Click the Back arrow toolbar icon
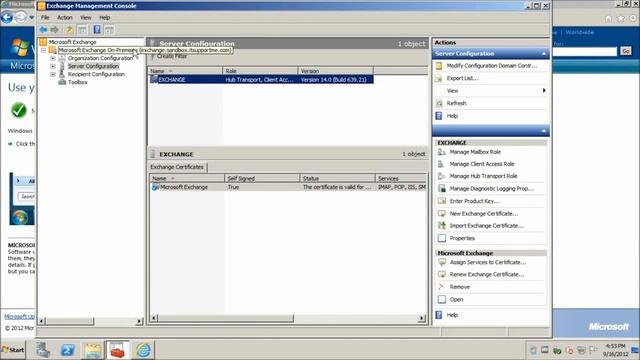The width and height of the screenshot is (640, 360). 43,30
